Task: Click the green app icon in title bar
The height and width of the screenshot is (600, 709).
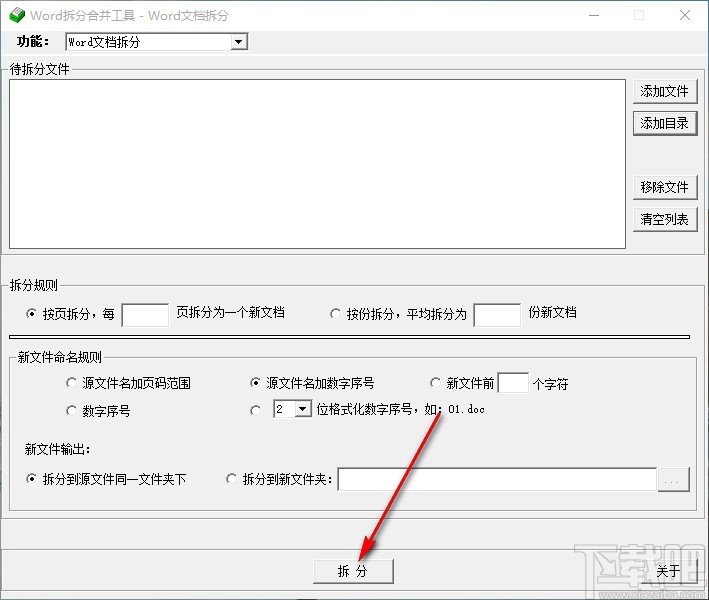Action: (x=17, y=15)
